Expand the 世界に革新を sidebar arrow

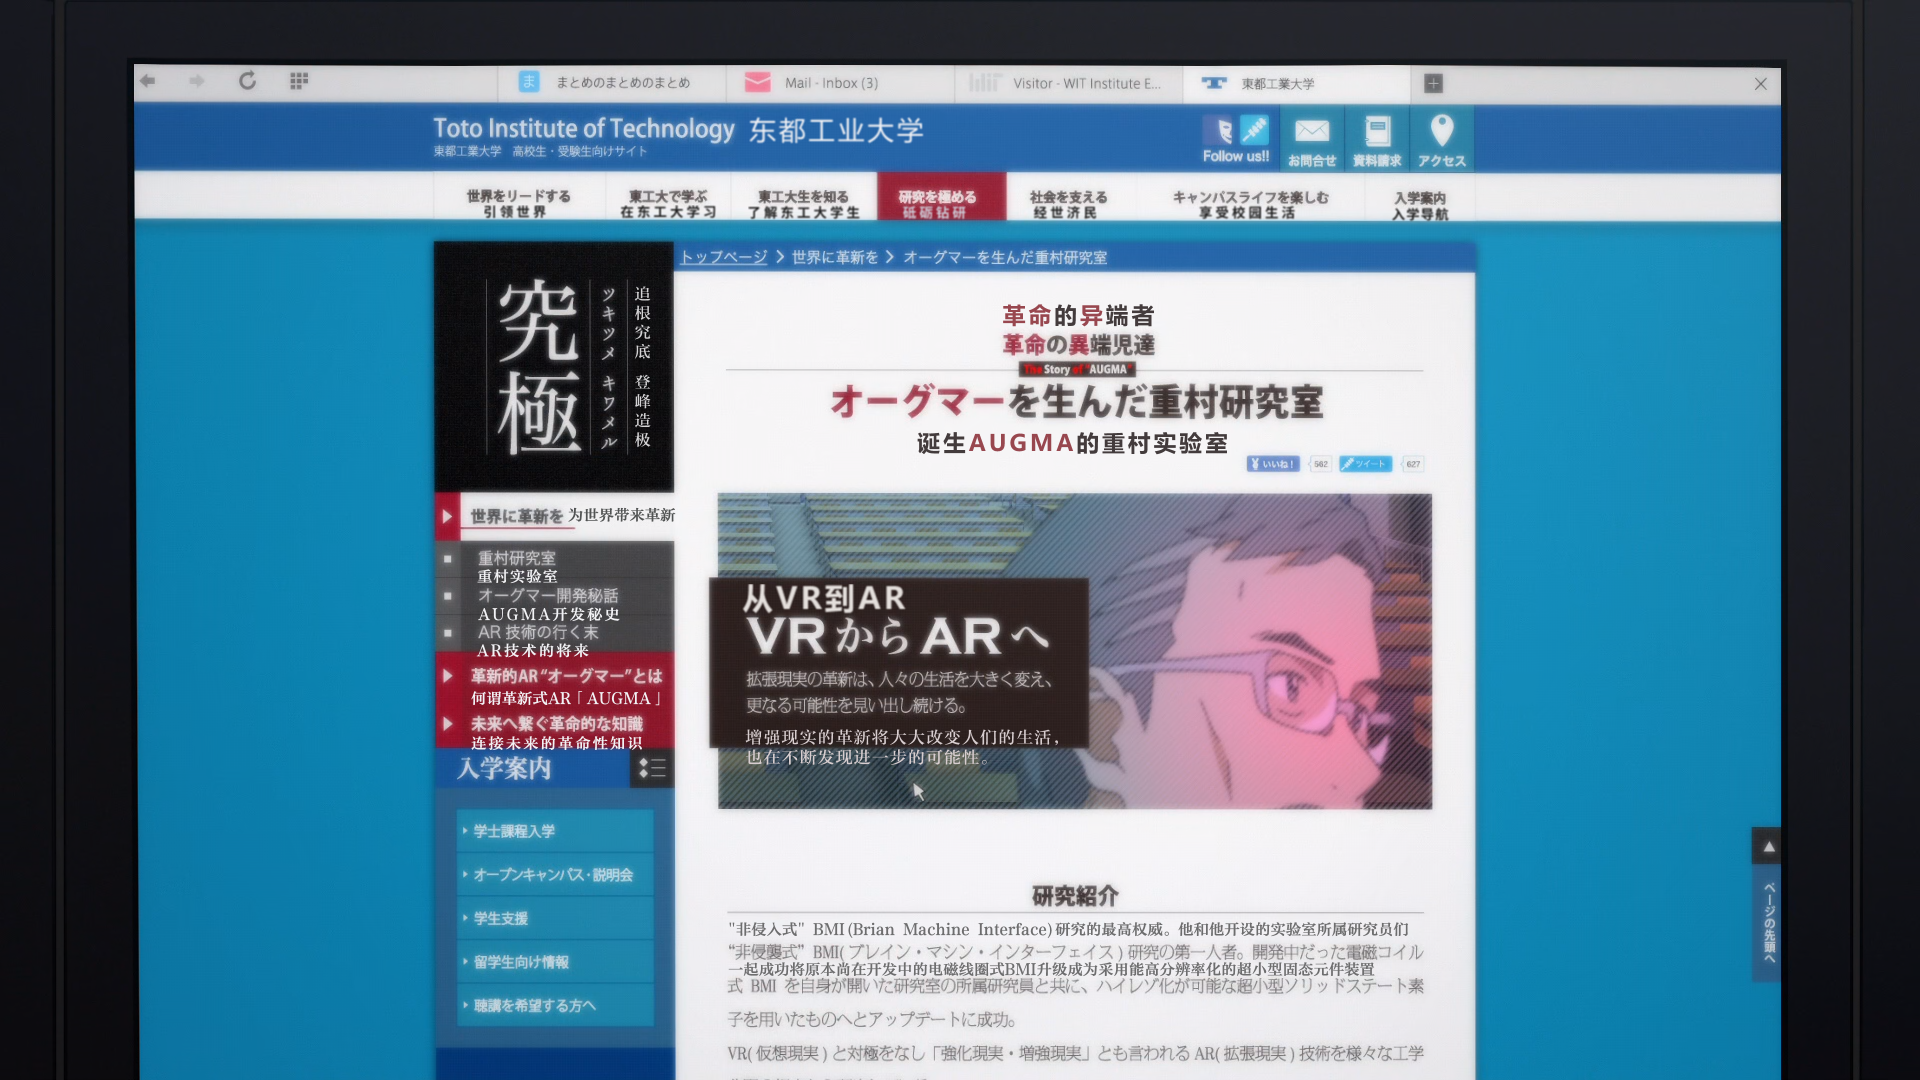pos(446,517)
